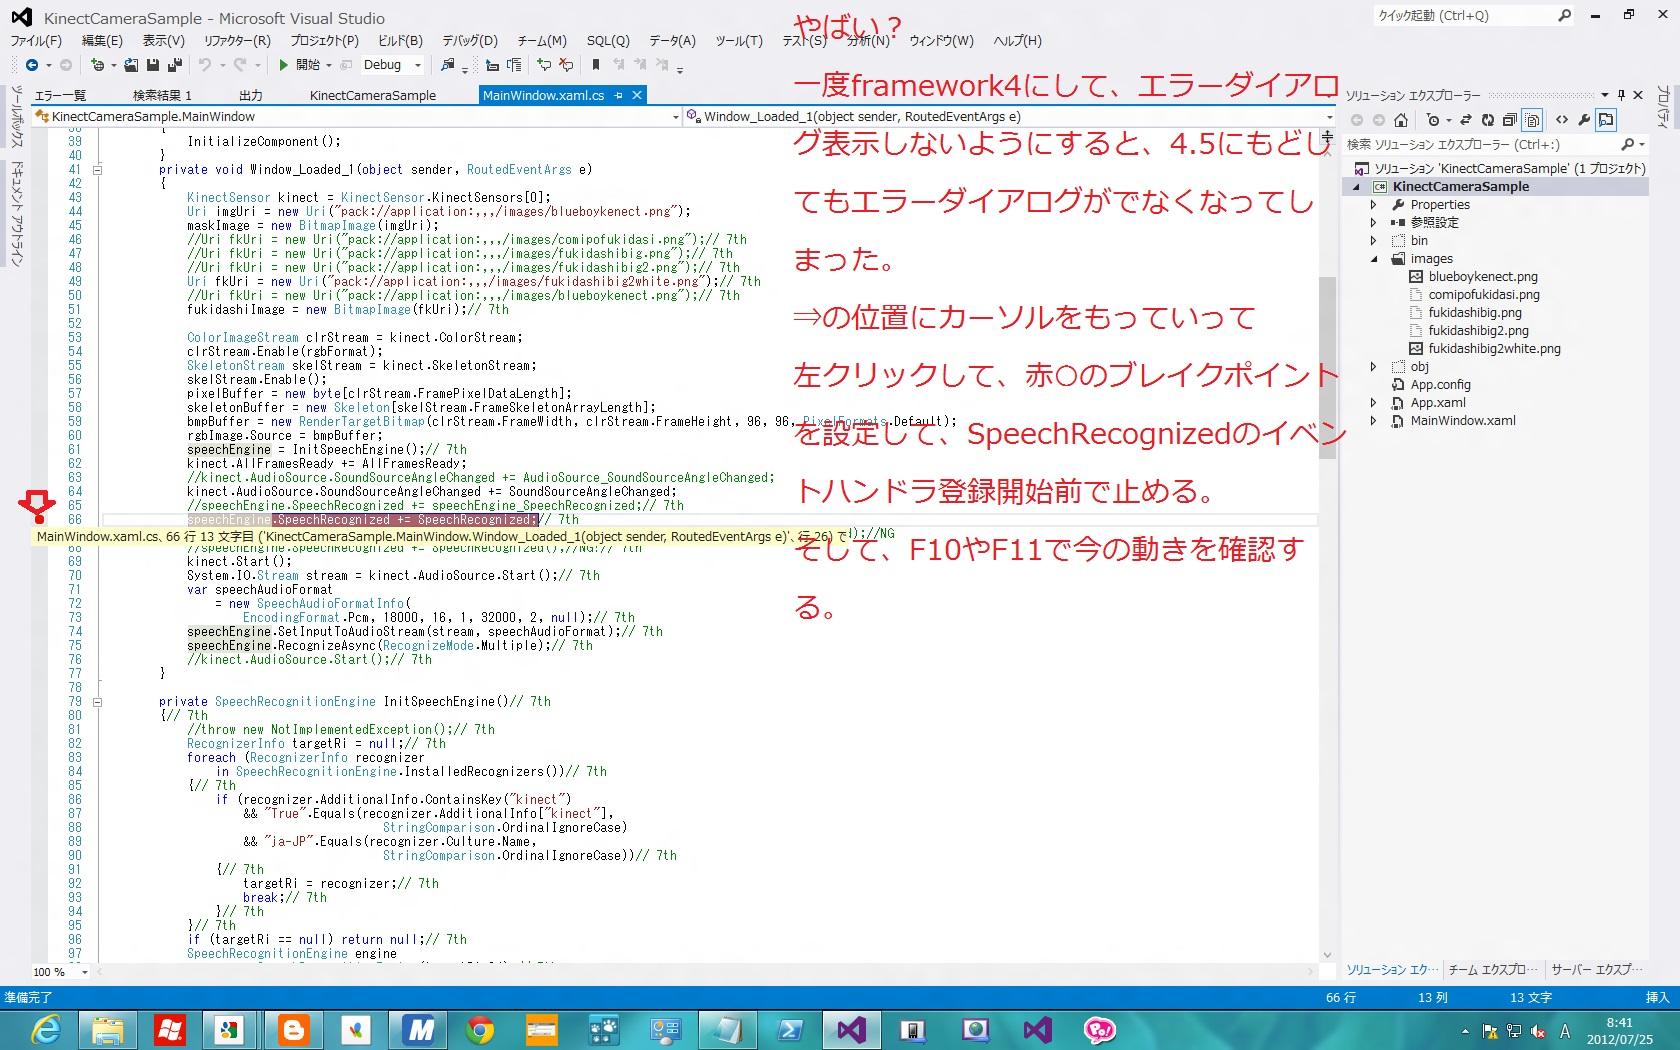Open the デバッグ(D) menu

[x=469, y=41]
